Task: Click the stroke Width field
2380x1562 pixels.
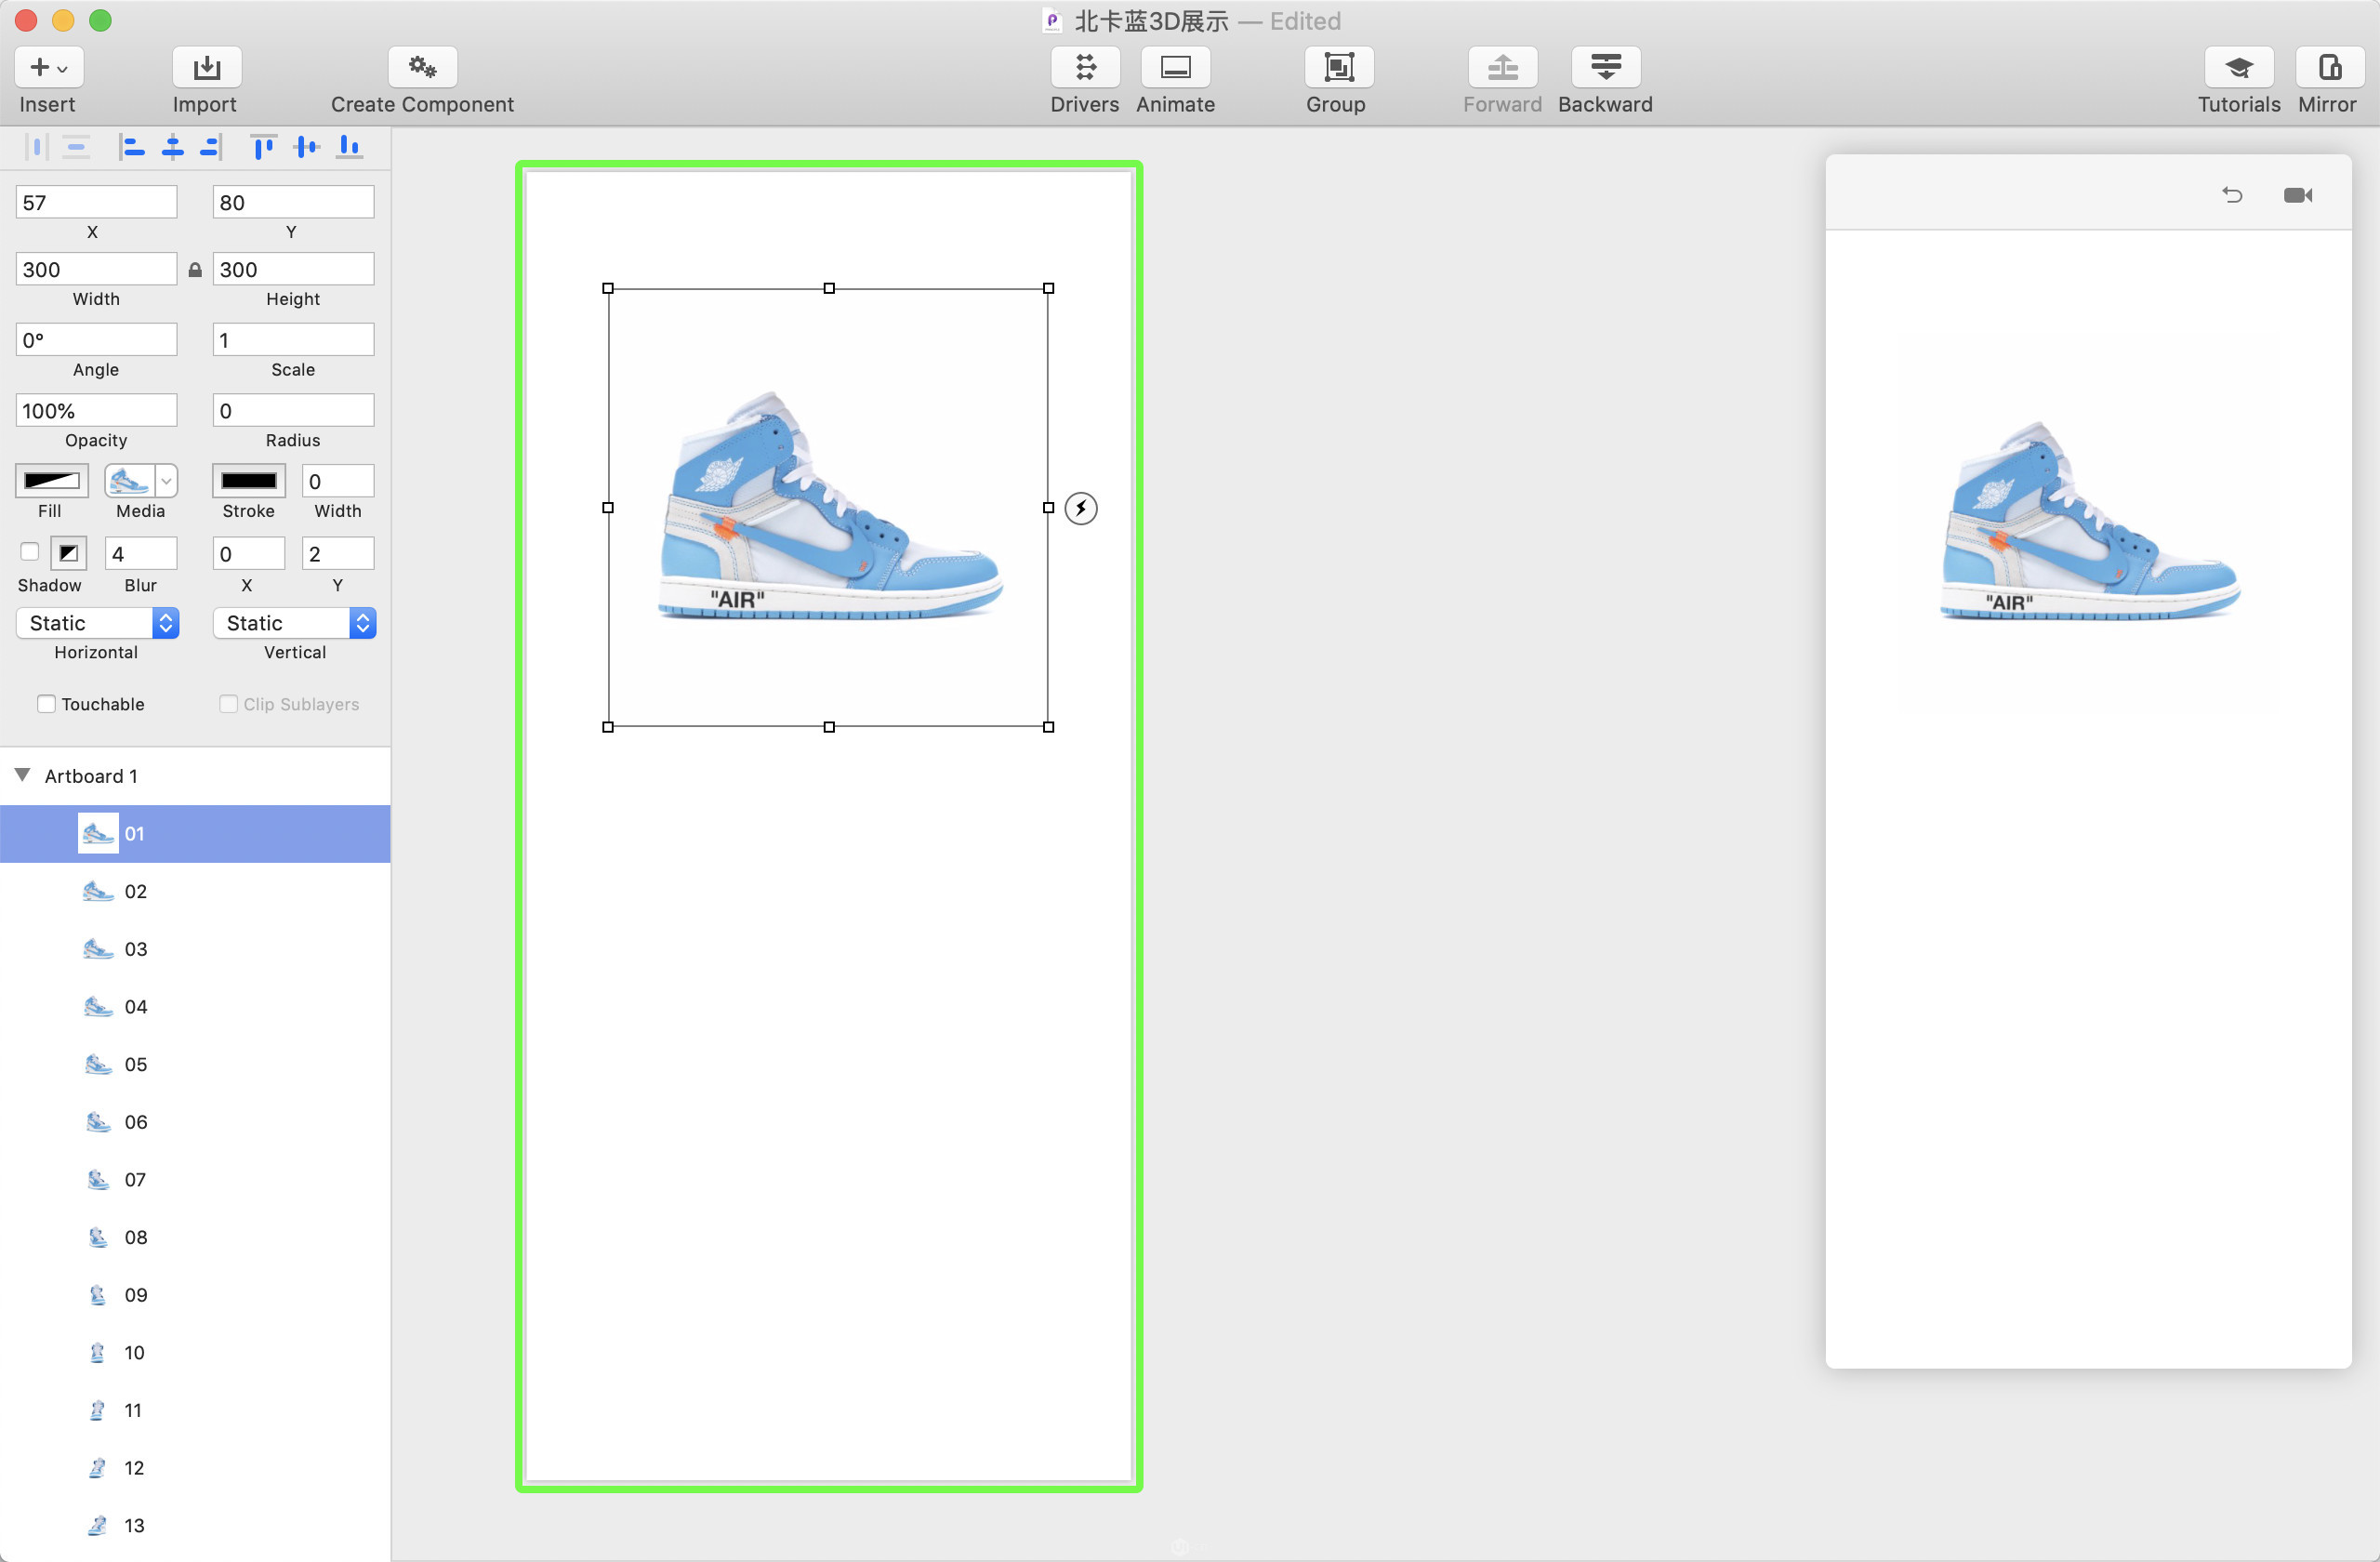Action: tap(338, 481)
